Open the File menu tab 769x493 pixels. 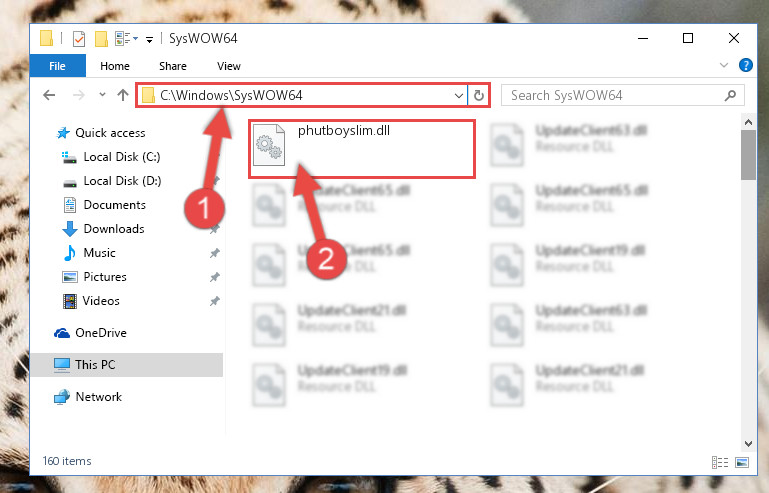(57, 66)
